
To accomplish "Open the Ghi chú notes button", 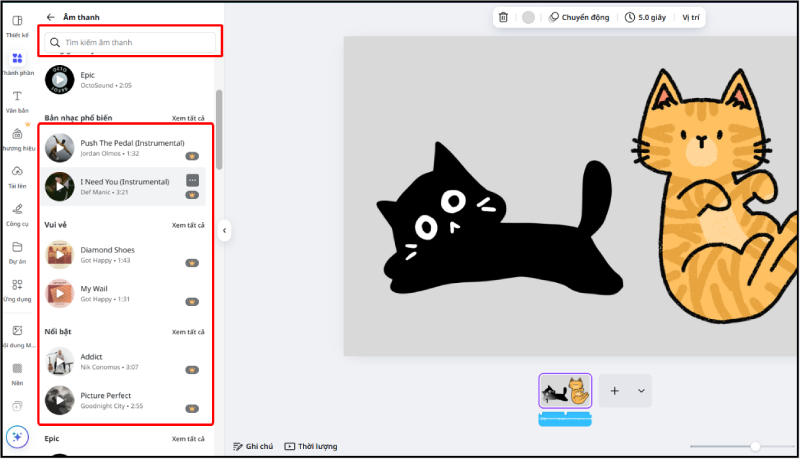I will (x=255, y=446).
